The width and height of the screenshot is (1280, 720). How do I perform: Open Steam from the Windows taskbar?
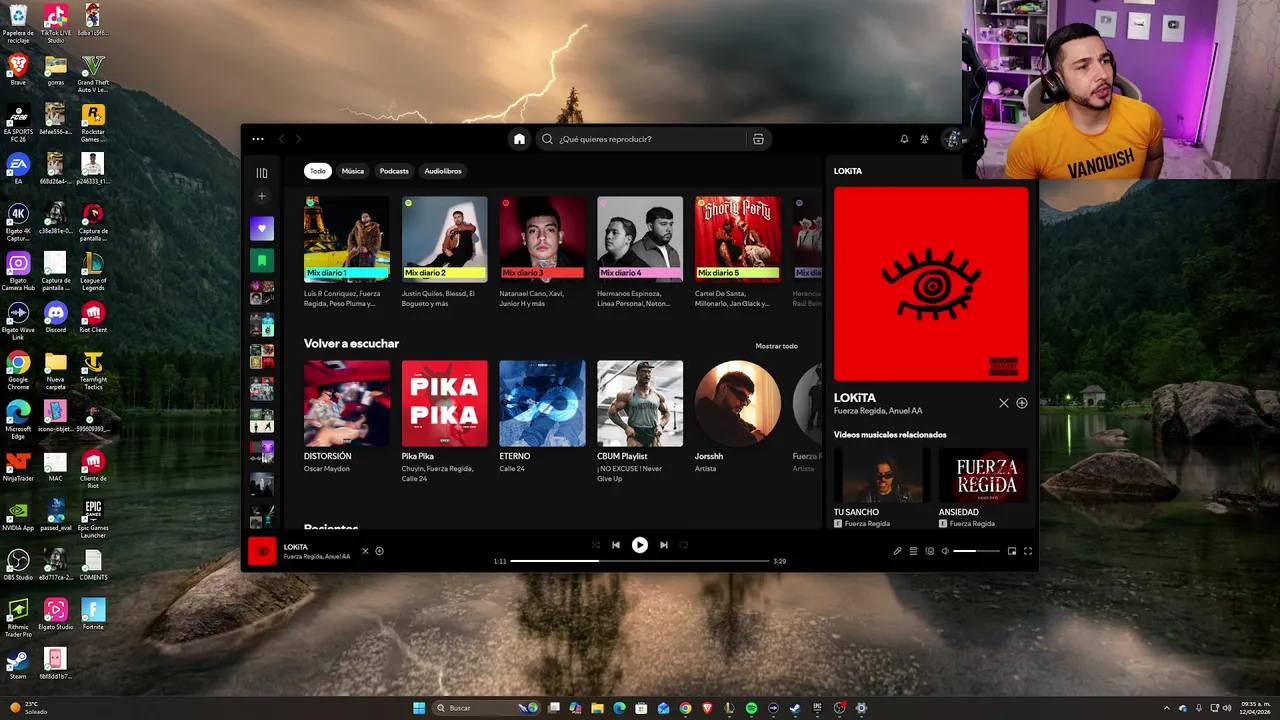(x=795, y=708)
